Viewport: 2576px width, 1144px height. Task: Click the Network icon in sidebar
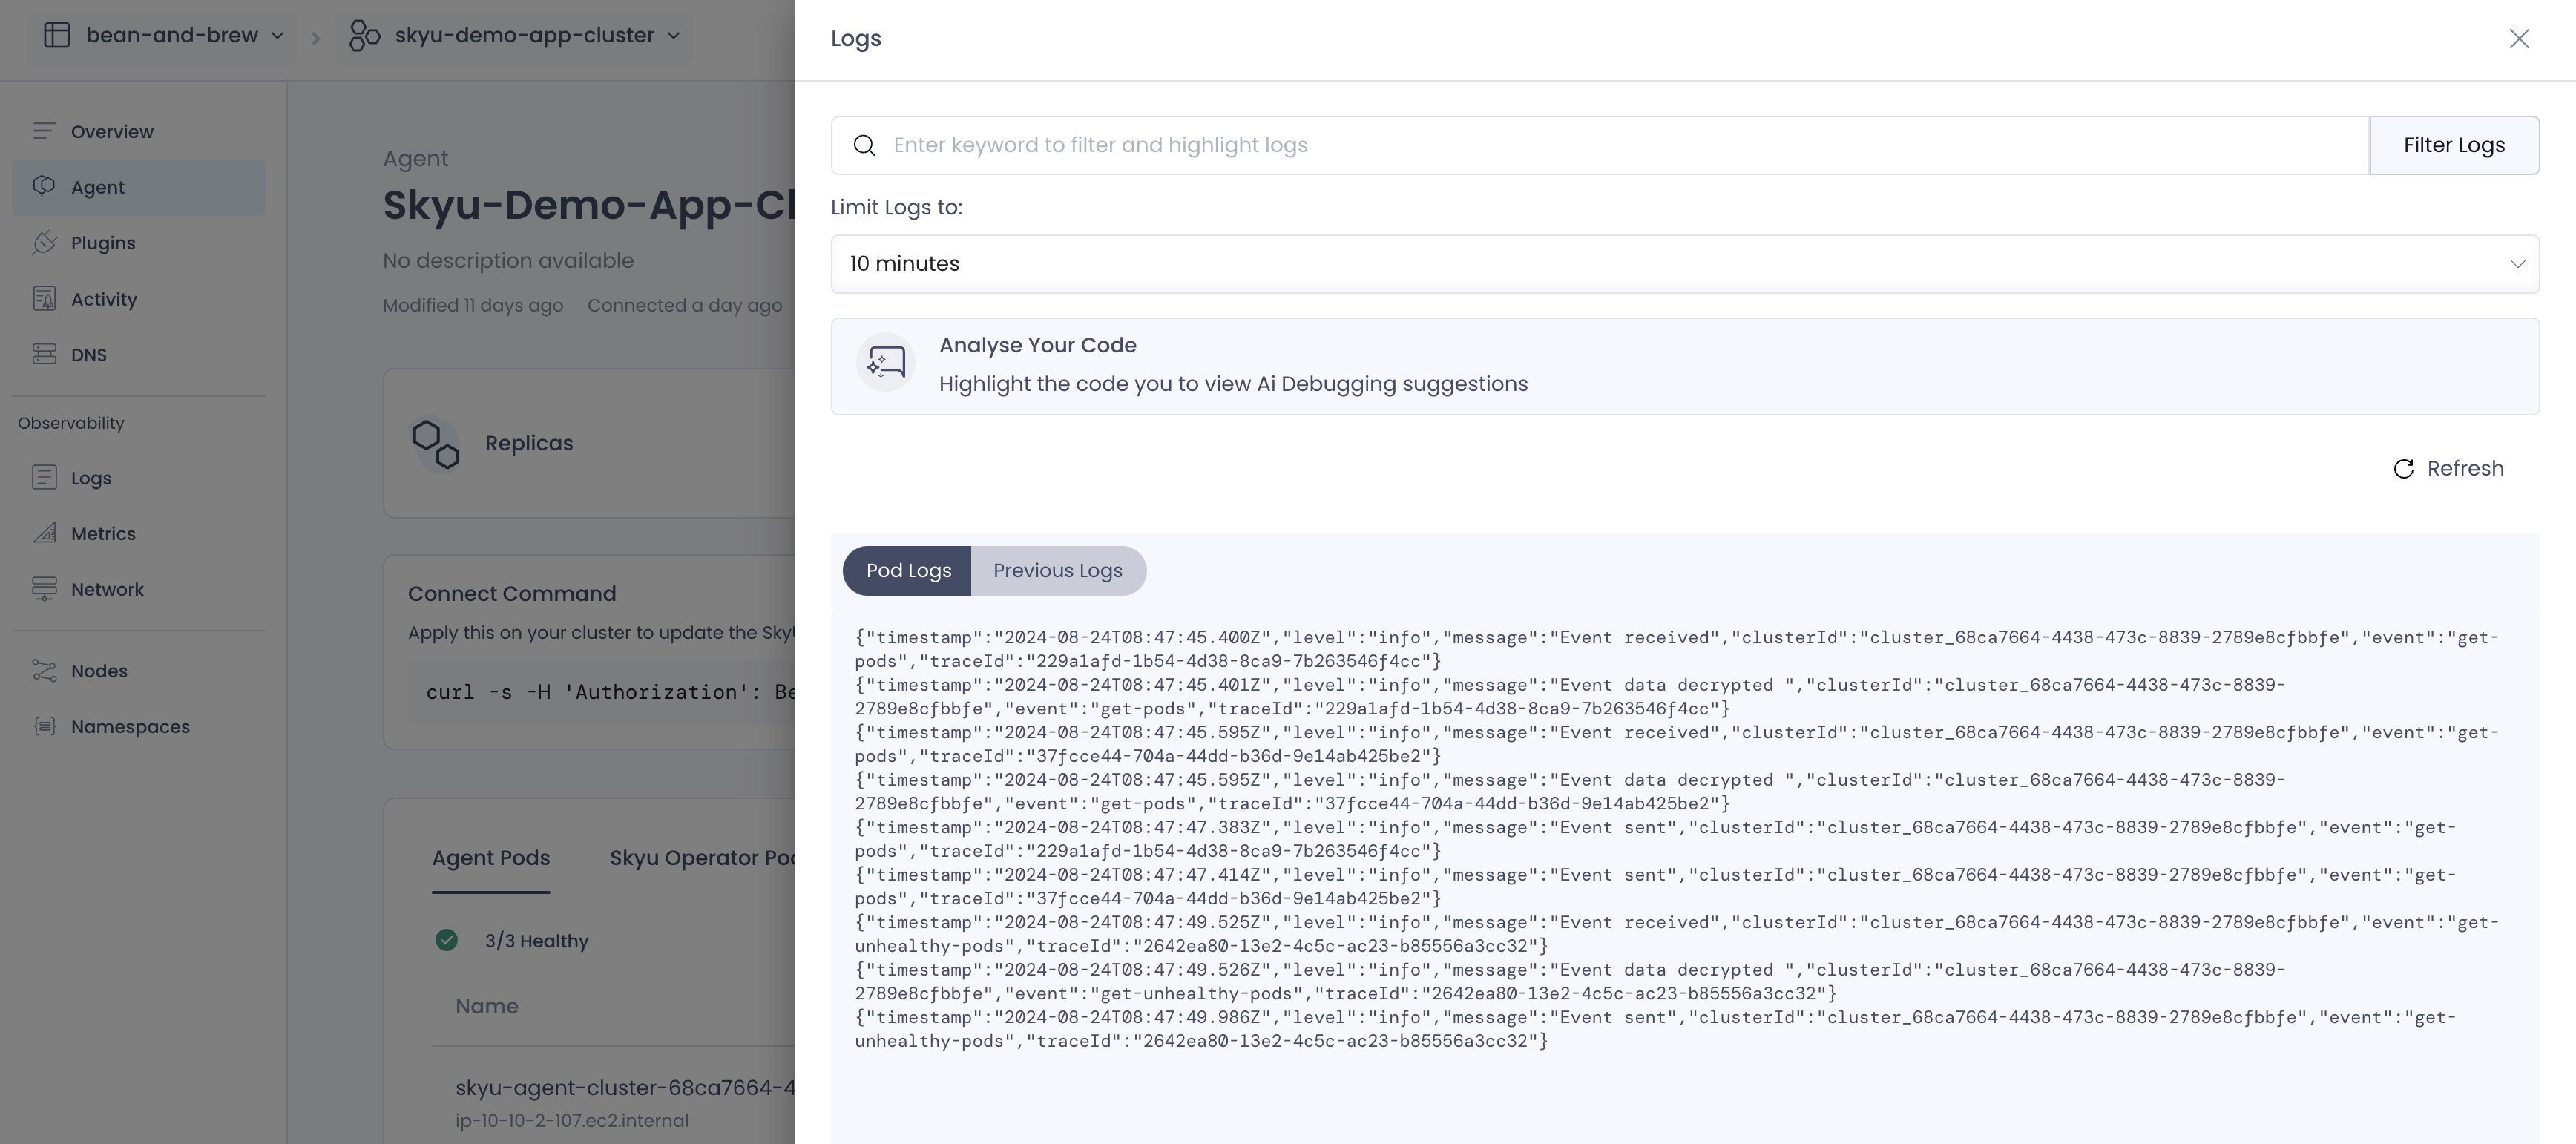coord(44,589)
